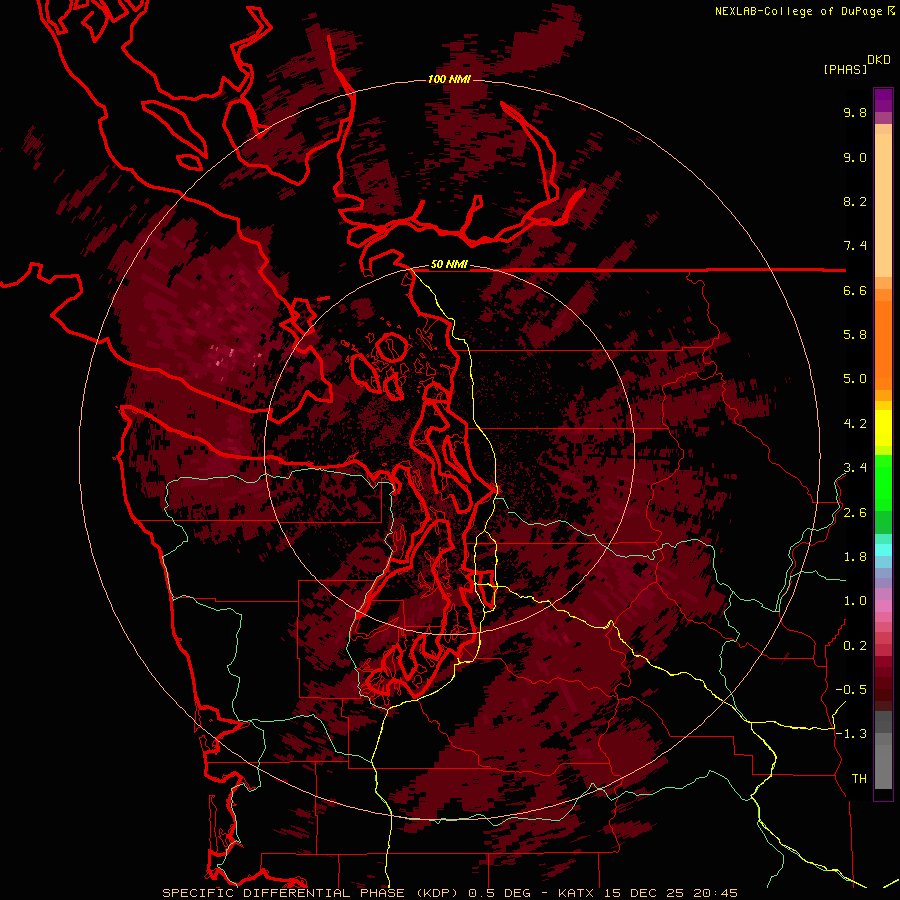Click the 50 NMI range ring label
The image size is (900, 900).
pyautogui.click(x=449, y=265)
